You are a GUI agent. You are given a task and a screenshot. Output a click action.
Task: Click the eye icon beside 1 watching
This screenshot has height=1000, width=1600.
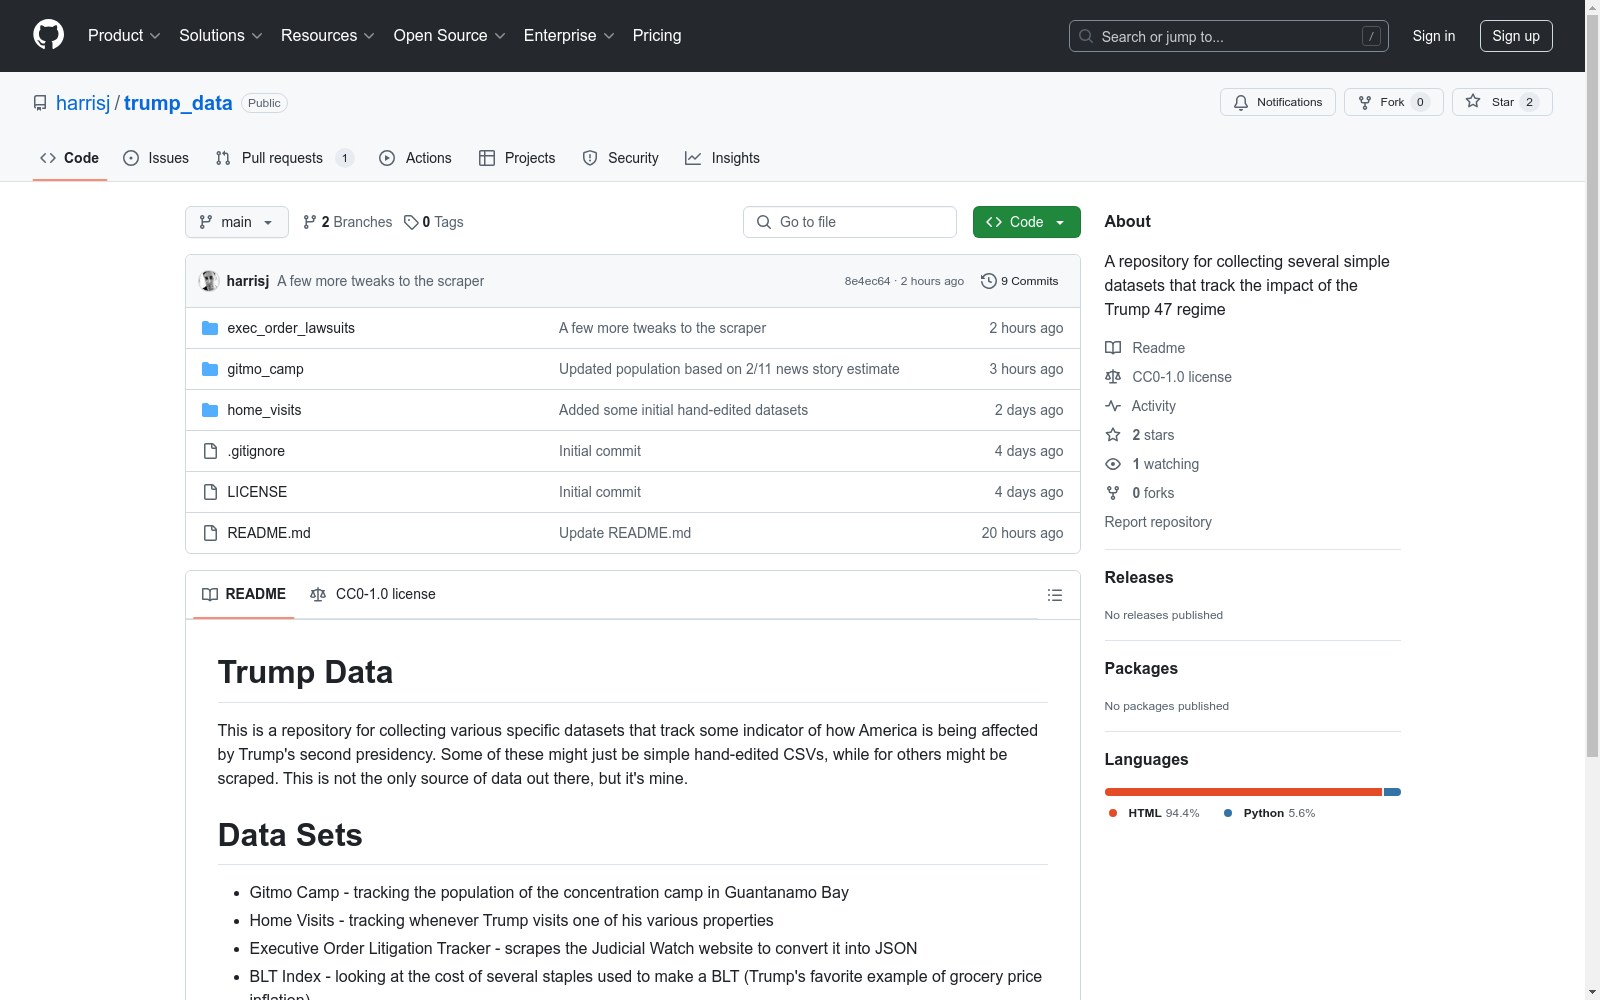(x=1113, y=464)
